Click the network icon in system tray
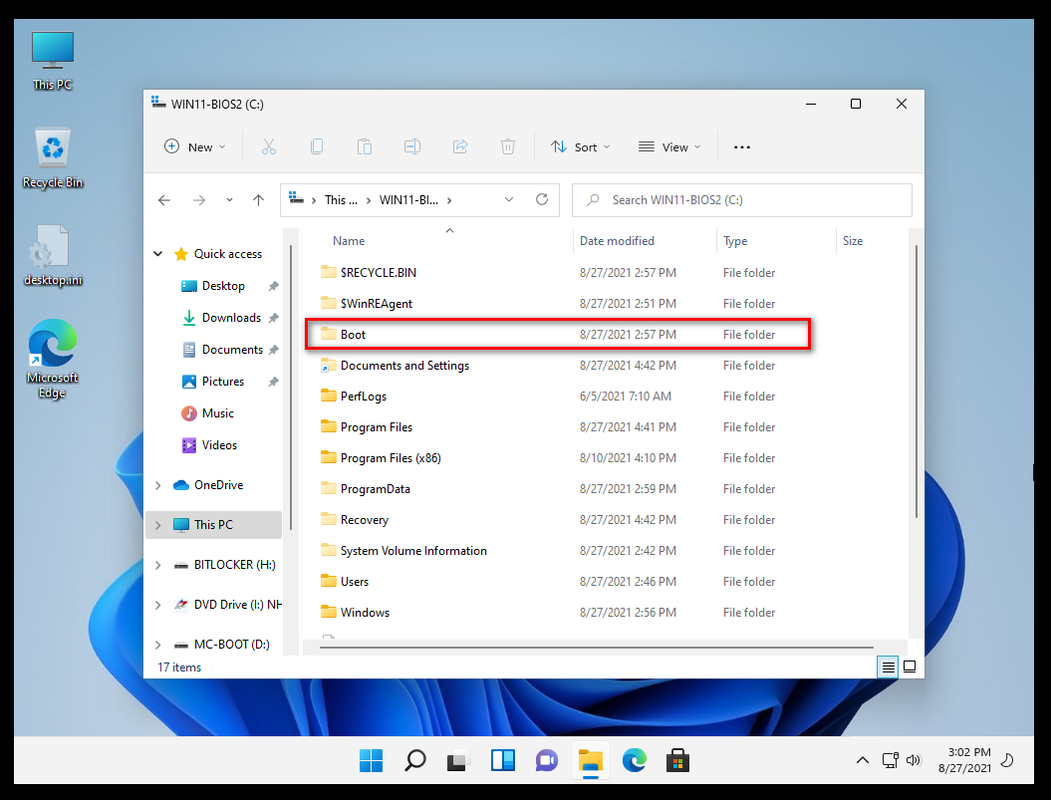 tap(890, 760)
